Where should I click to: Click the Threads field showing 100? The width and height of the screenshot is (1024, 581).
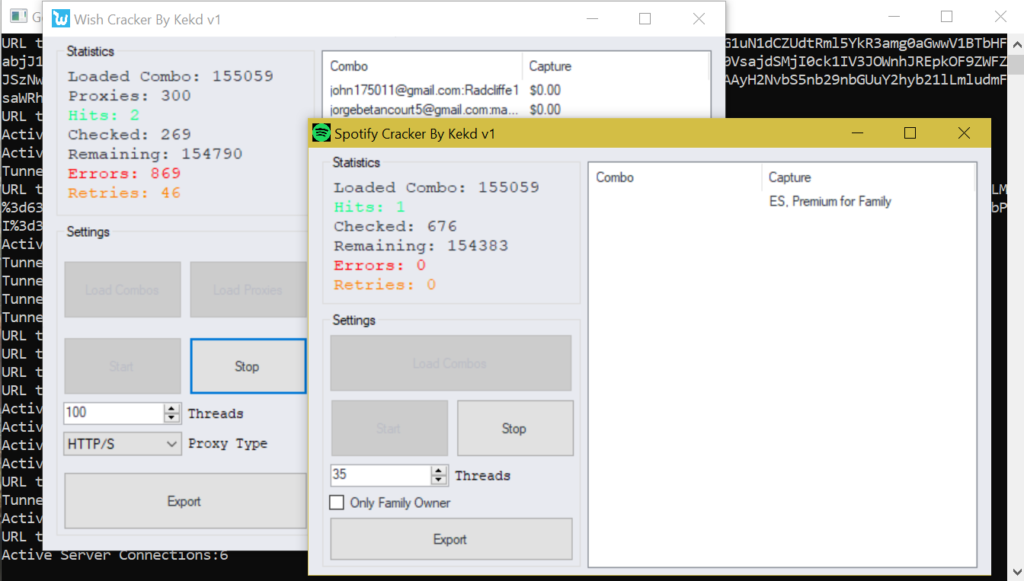114,413
